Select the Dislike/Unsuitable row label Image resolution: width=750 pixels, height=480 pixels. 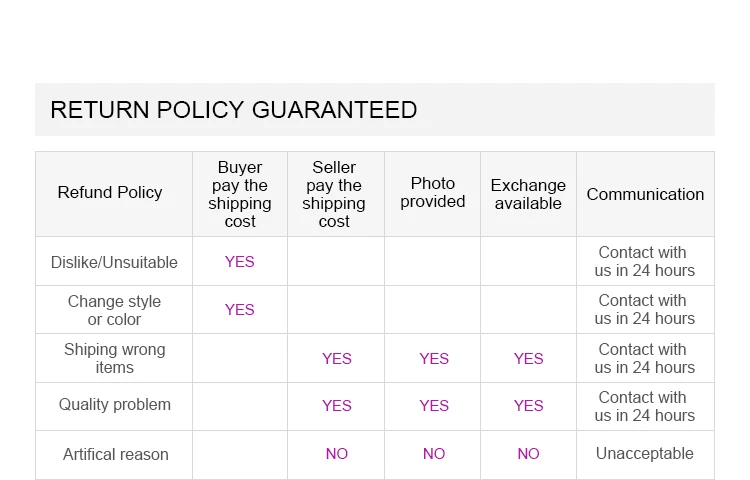(114, 262)
